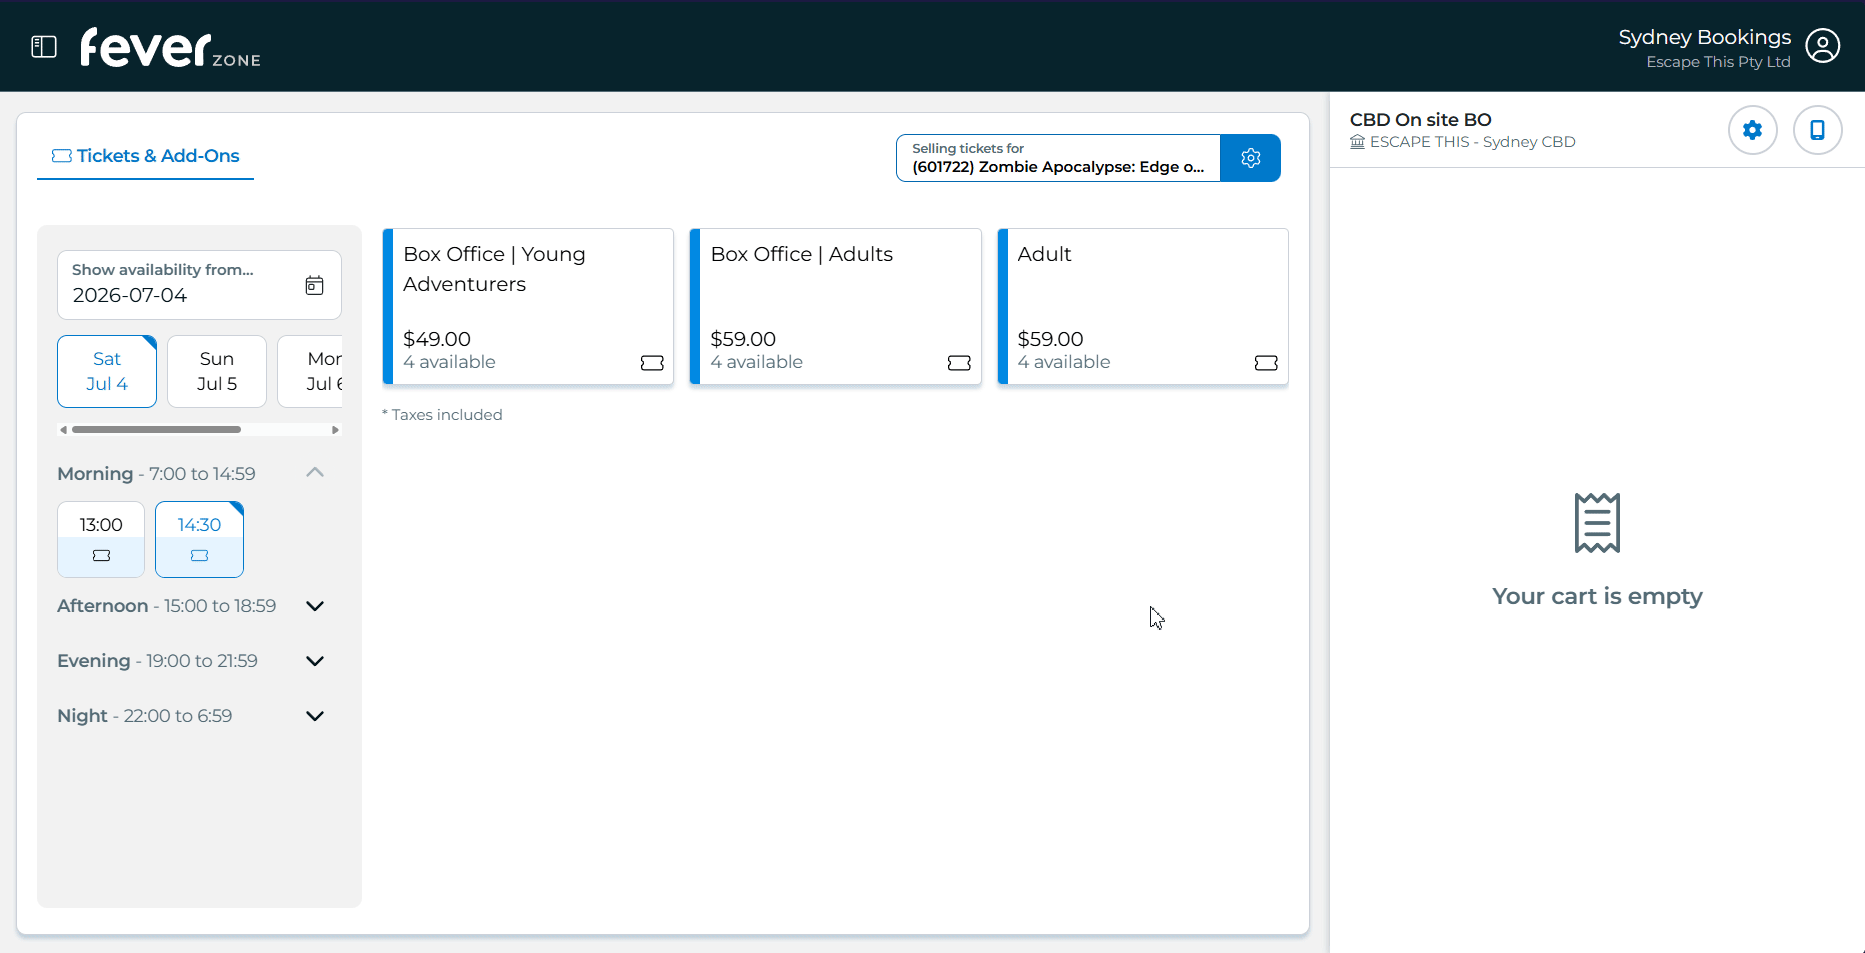Viewport: 1865px width, 953px height.
Task: Expand the Night time section
Action: coord(315,716)
